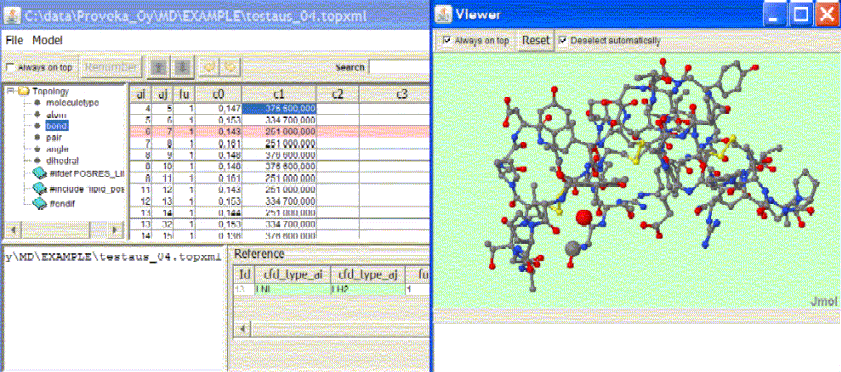This screenshot has height=372, width=841.
Task: Click the Renumber button
Action: click(112, 68)
